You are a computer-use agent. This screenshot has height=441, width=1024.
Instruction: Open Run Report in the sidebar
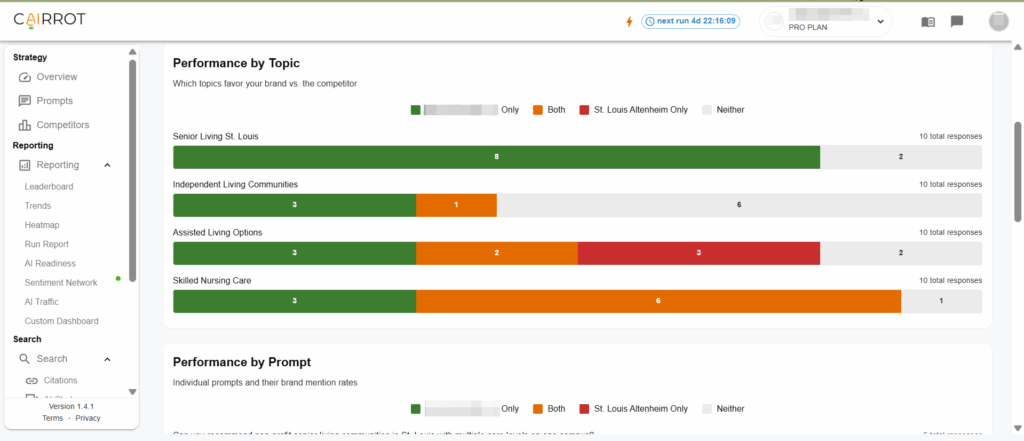(46, 244)
